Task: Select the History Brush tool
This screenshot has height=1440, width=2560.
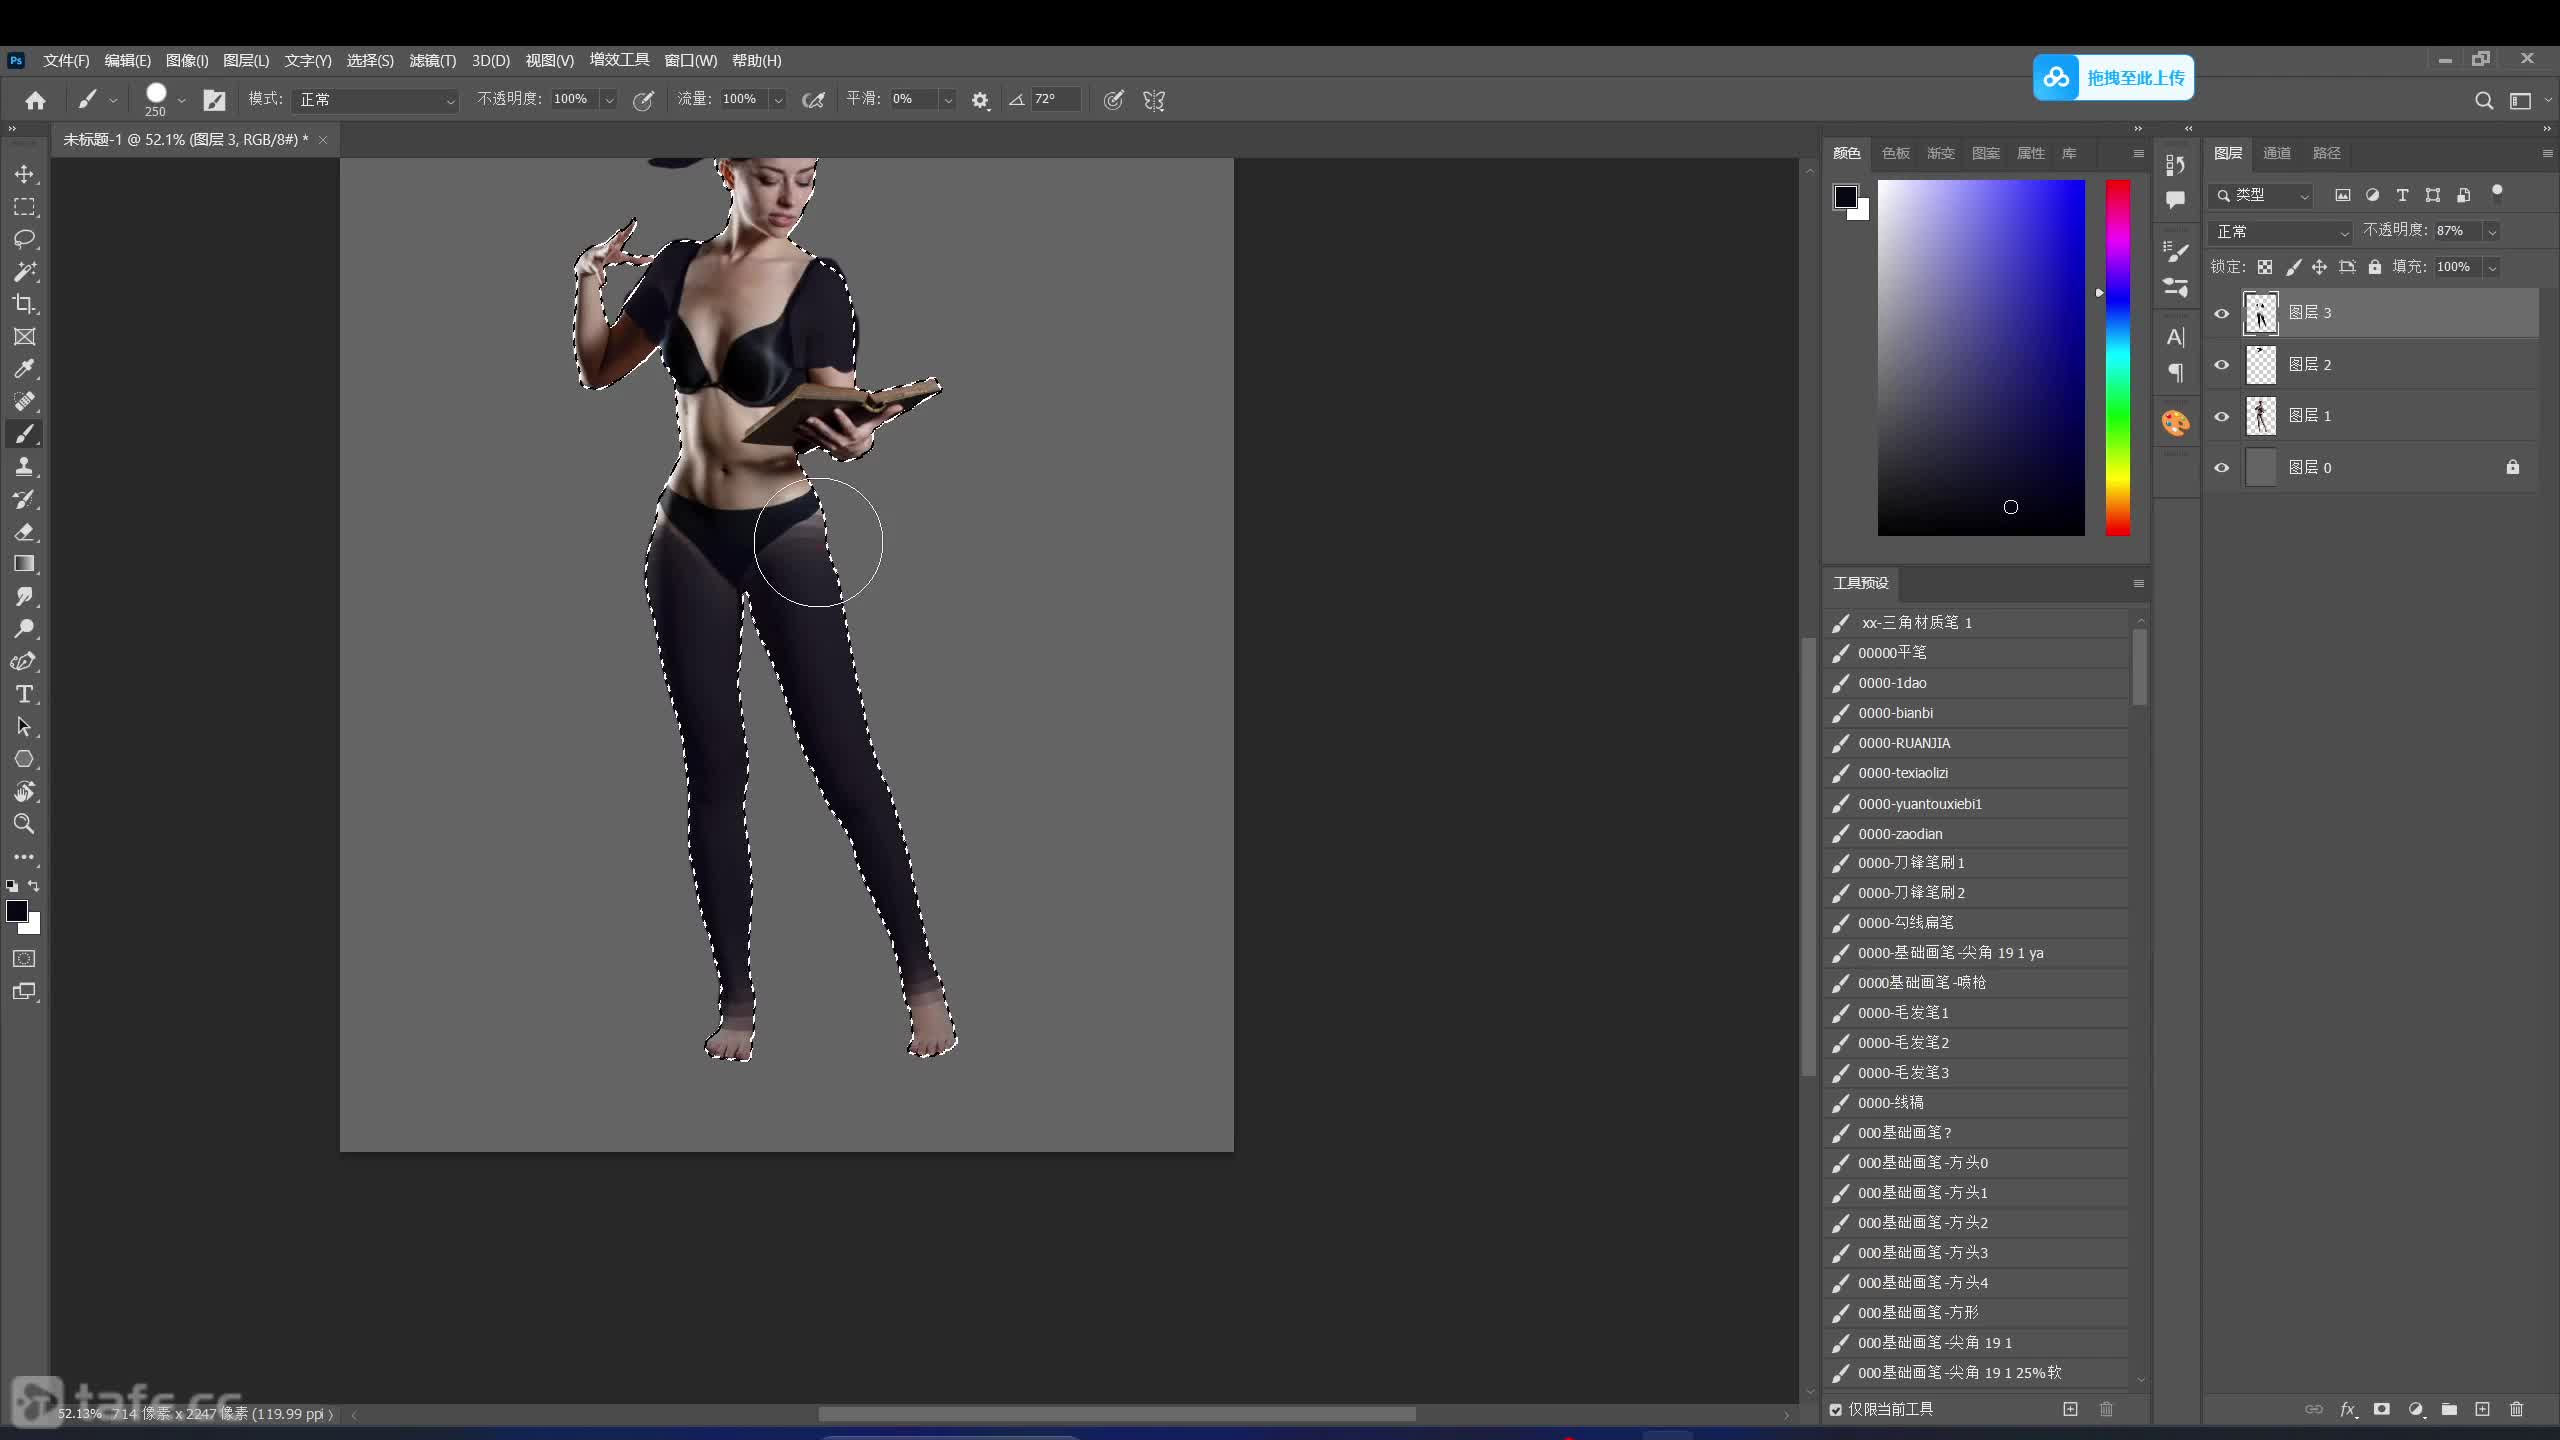Action: tap(24, 499)
